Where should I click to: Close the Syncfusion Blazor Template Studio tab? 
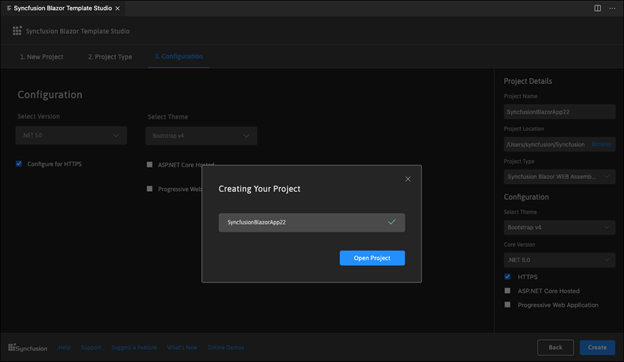pos(117,8)
